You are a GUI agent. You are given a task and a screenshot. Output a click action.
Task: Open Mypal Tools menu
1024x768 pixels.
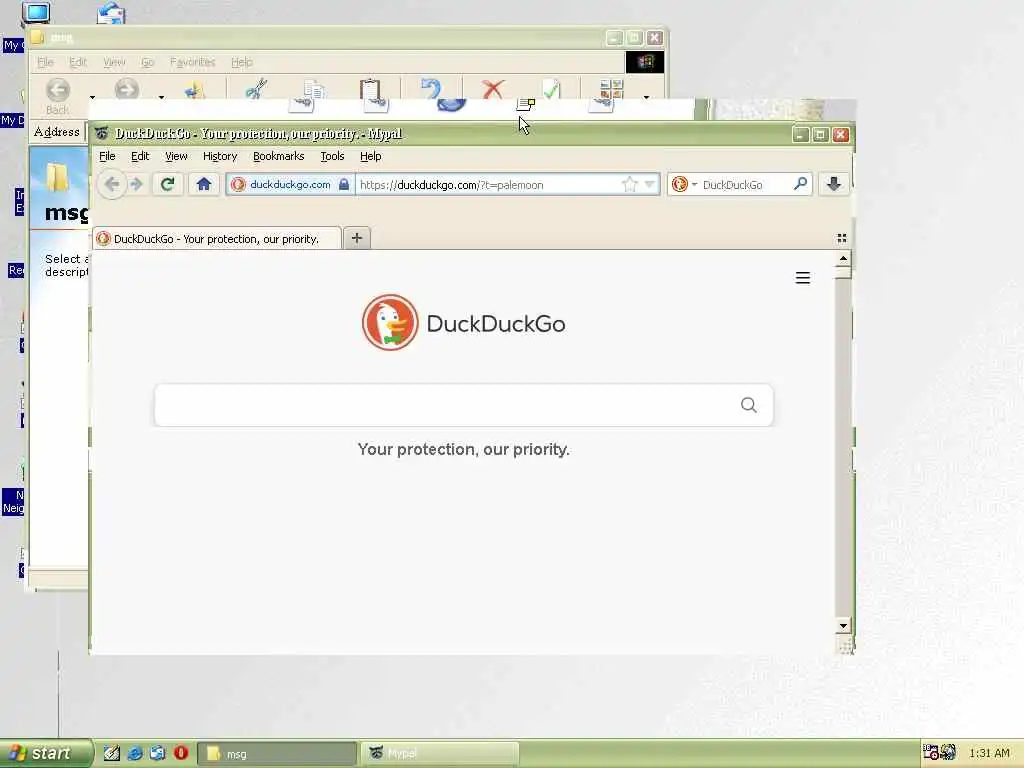pyautogui.click(x=332, y=156)
